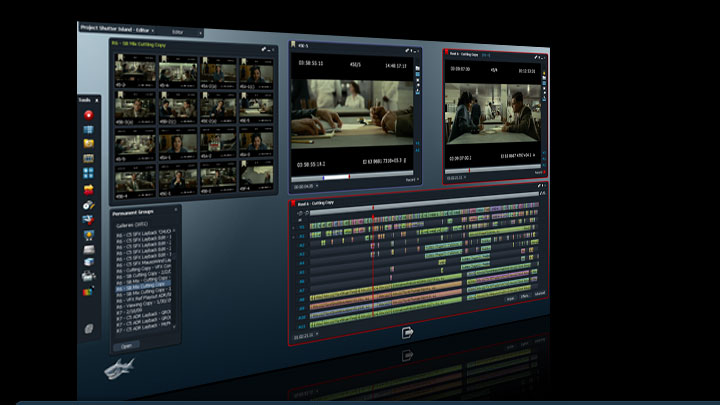Toggle the A5 track in the timeline

(x=302, y=272)
